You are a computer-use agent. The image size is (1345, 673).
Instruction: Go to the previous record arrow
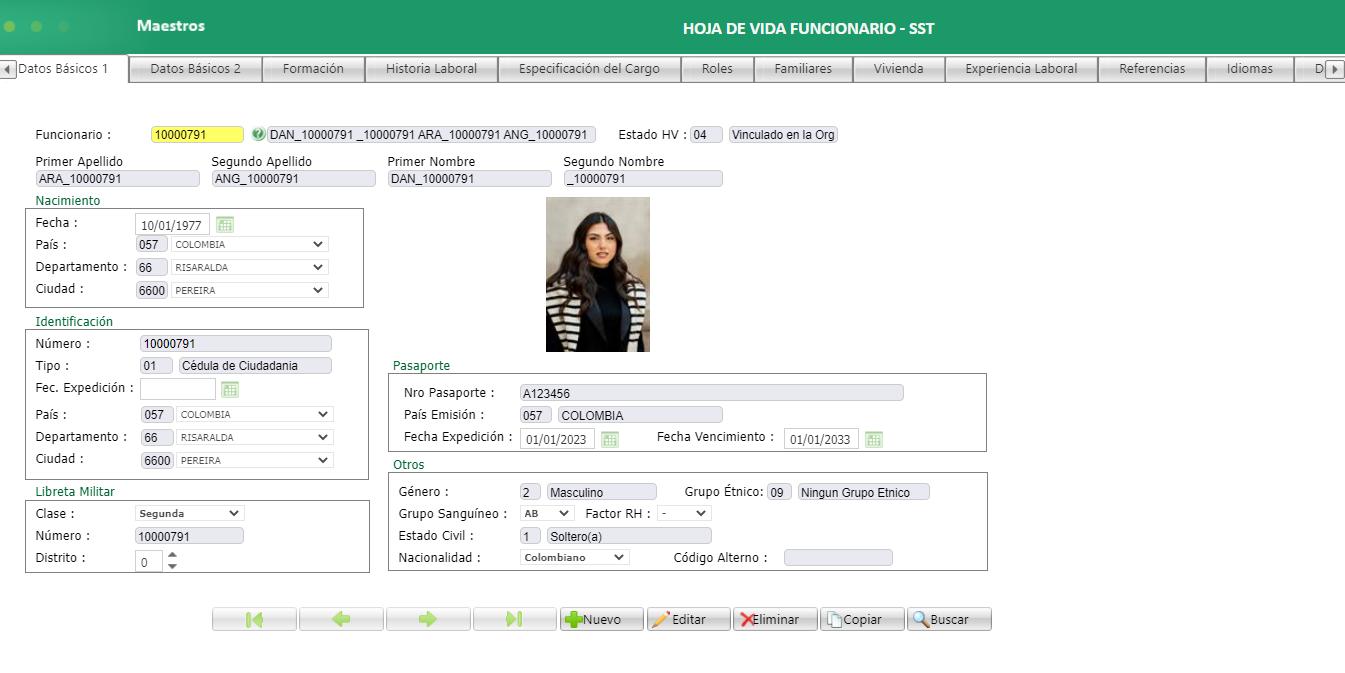pyautogui.click(x=341, y=619)
